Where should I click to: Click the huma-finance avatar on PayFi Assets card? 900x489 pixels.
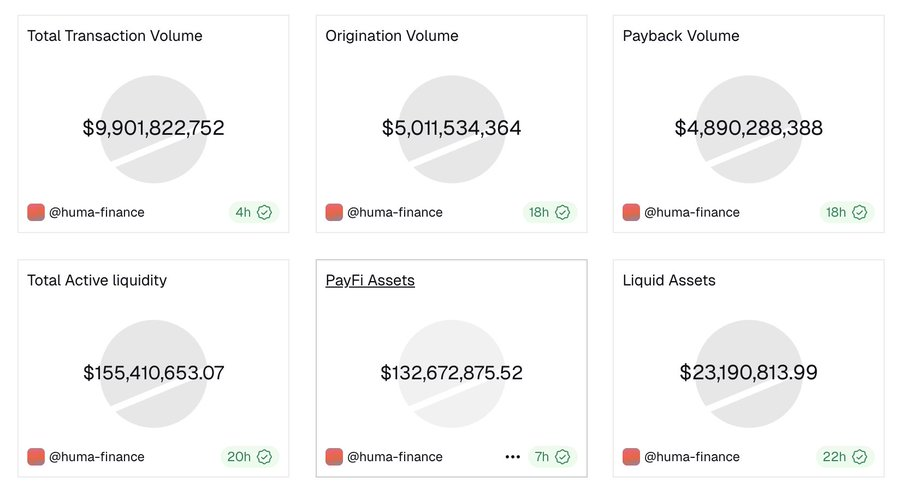click(x=334, y=457)
